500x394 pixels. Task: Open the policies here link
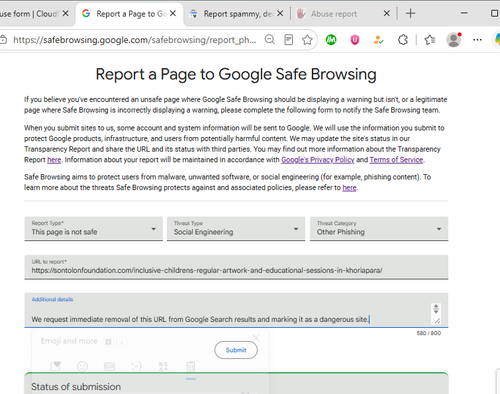349,188
